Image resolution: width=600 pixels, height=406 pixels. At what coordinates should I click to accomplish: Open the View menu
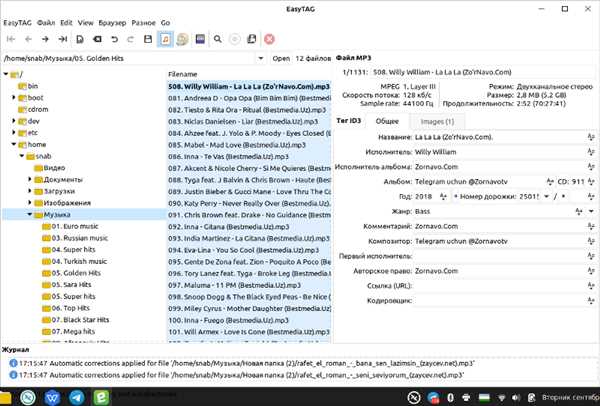click(85, 23)
